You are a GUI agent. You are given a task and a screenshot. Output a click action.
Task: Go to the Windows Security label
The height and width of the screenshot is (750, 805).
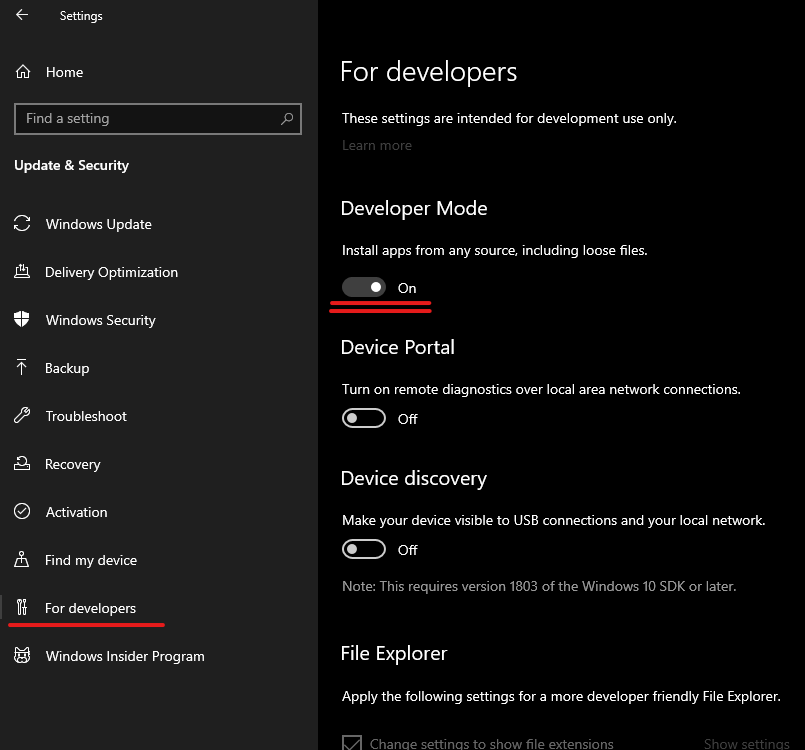coord(101,320)
